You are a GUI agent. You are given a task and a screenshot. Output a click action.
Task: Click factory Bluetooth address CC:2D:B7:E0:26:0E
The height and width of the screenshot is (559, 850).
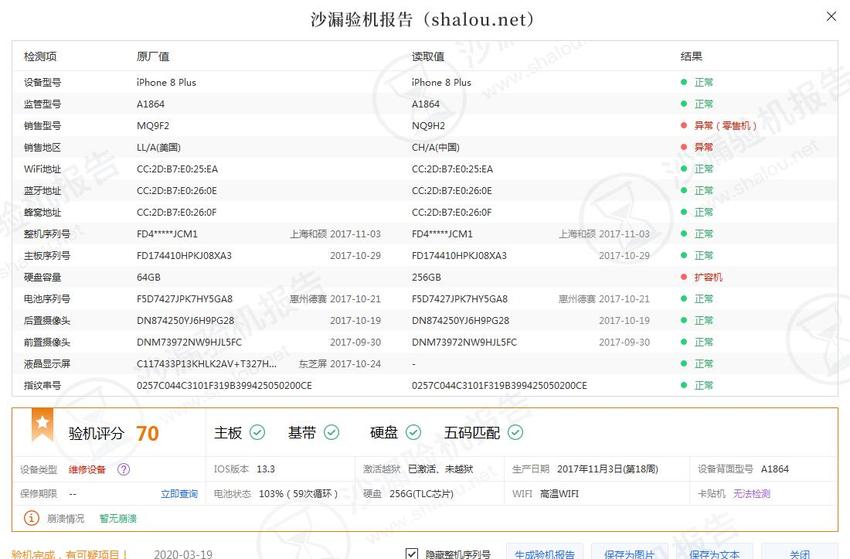point(177,190)
